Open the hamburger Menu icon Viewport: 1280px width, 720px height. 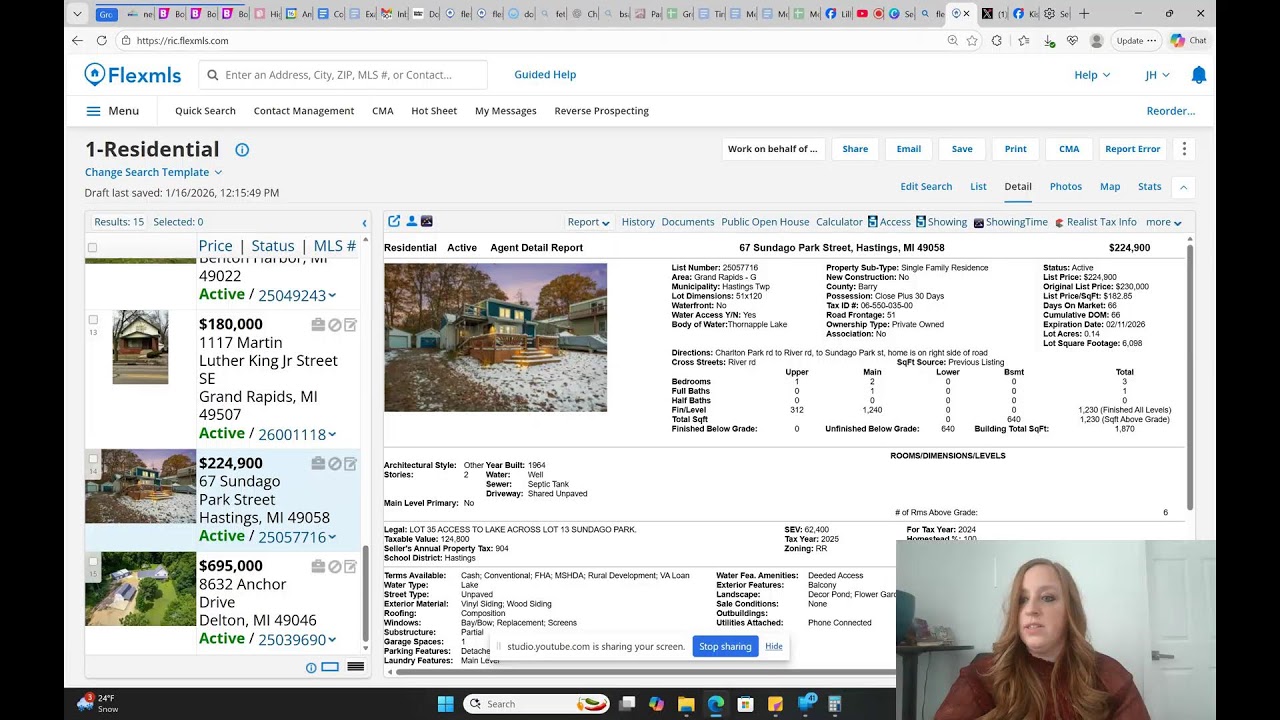93,111
